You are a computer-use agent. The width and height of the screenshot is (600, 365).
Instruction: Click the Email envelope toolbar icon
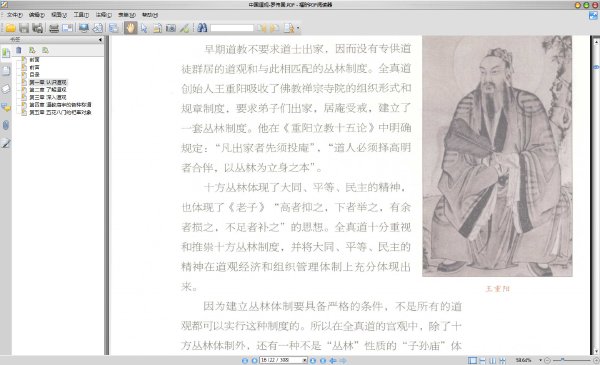(x=68, y=28)
